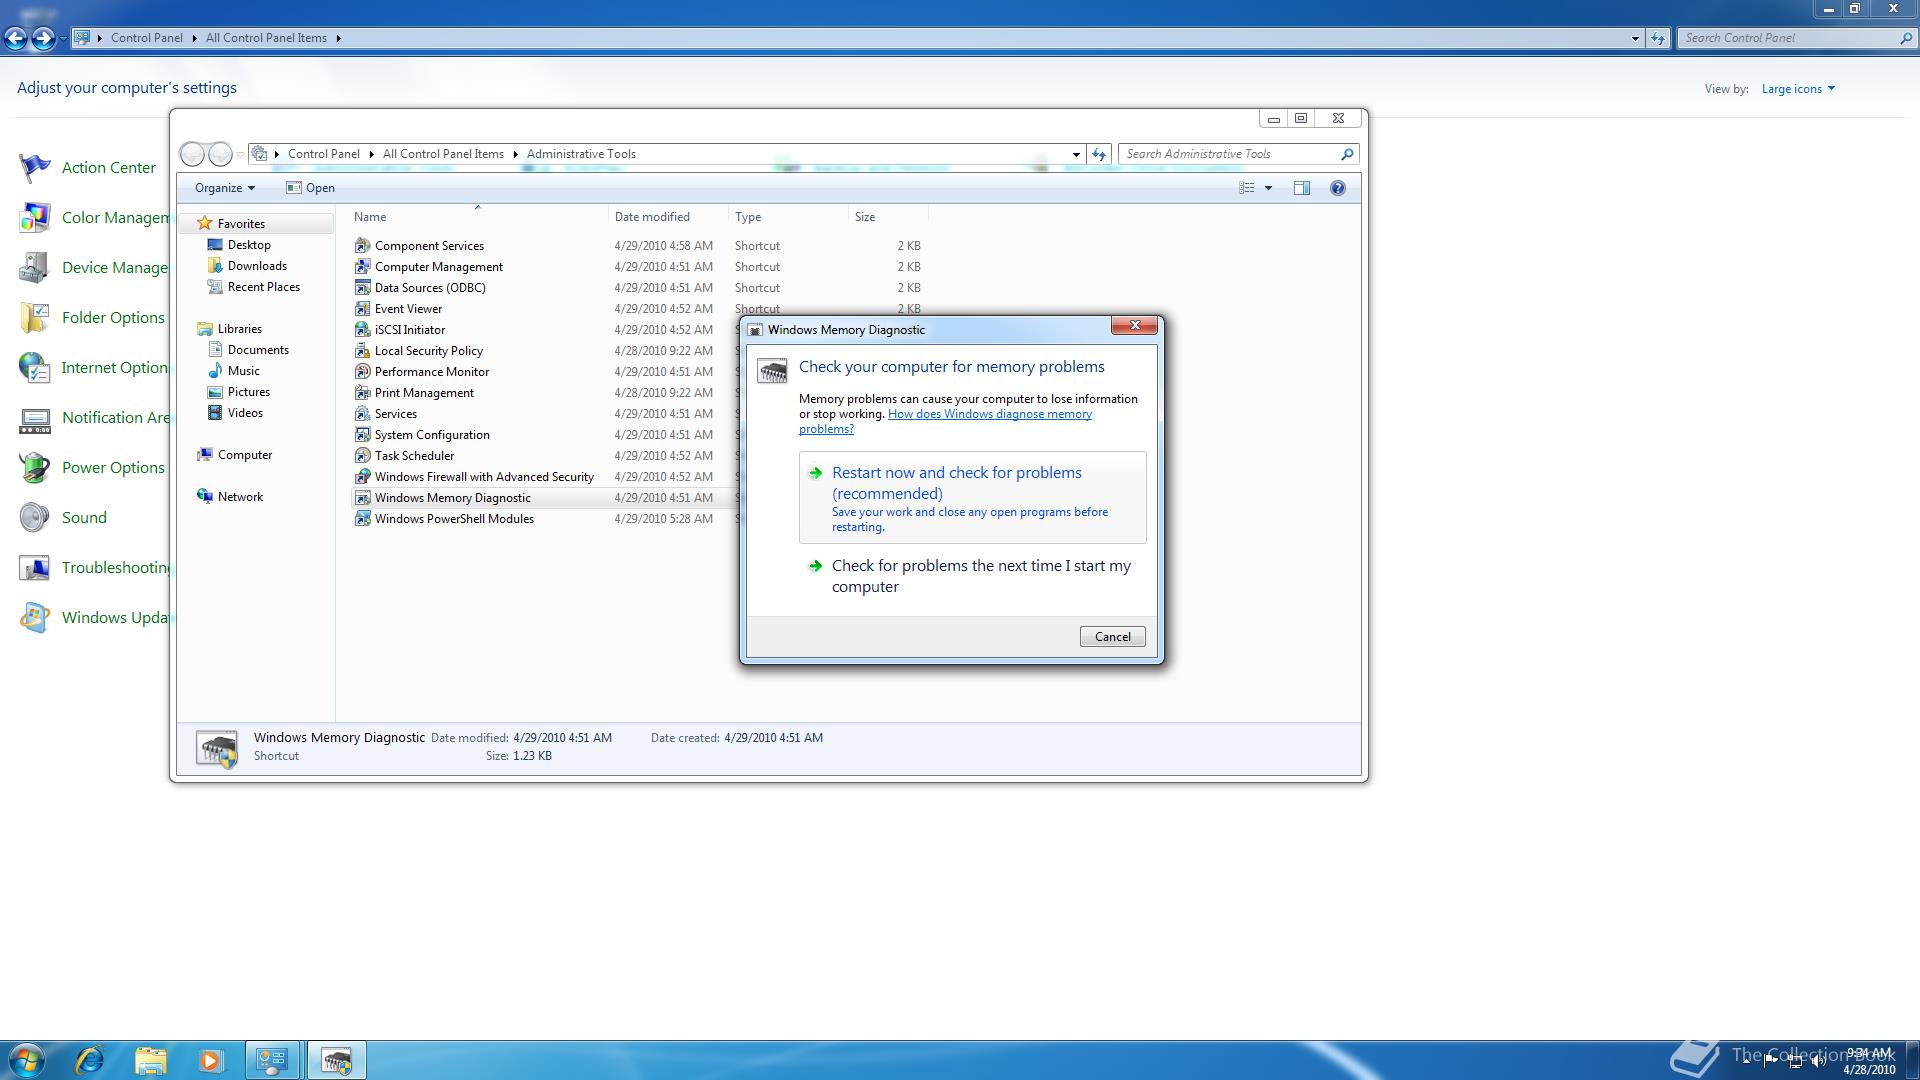
Task: Select Videos library
Action: 245,413
